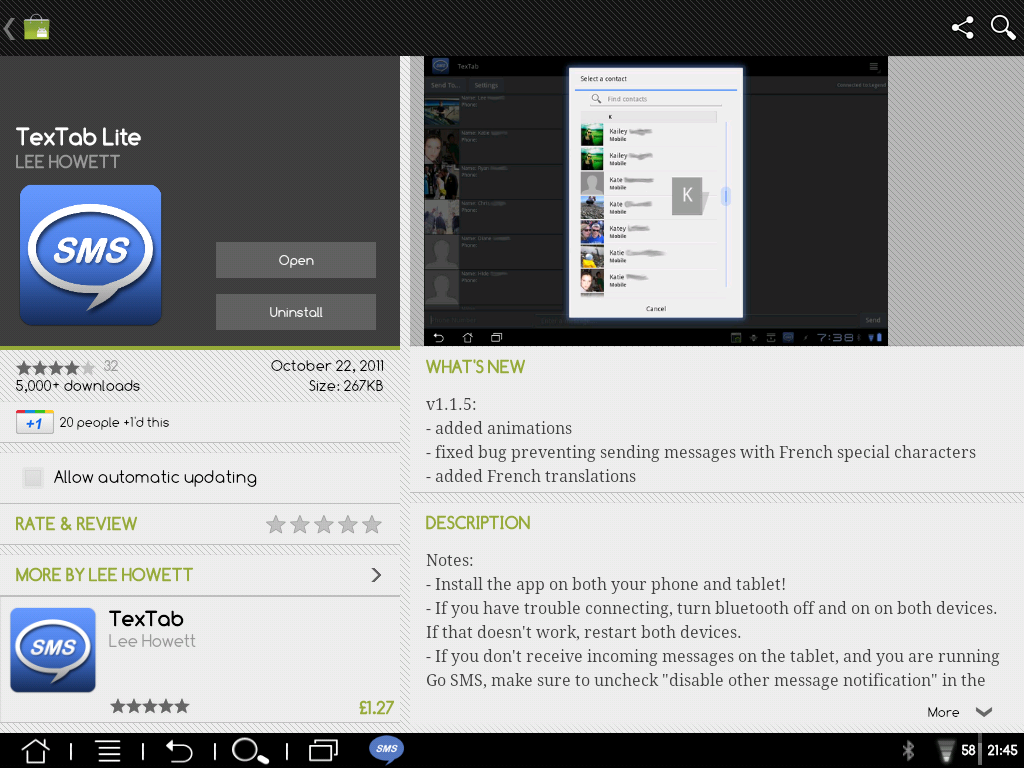Expand More by Lee Howett
1024x768 pixels.
(x=200, y=575)
